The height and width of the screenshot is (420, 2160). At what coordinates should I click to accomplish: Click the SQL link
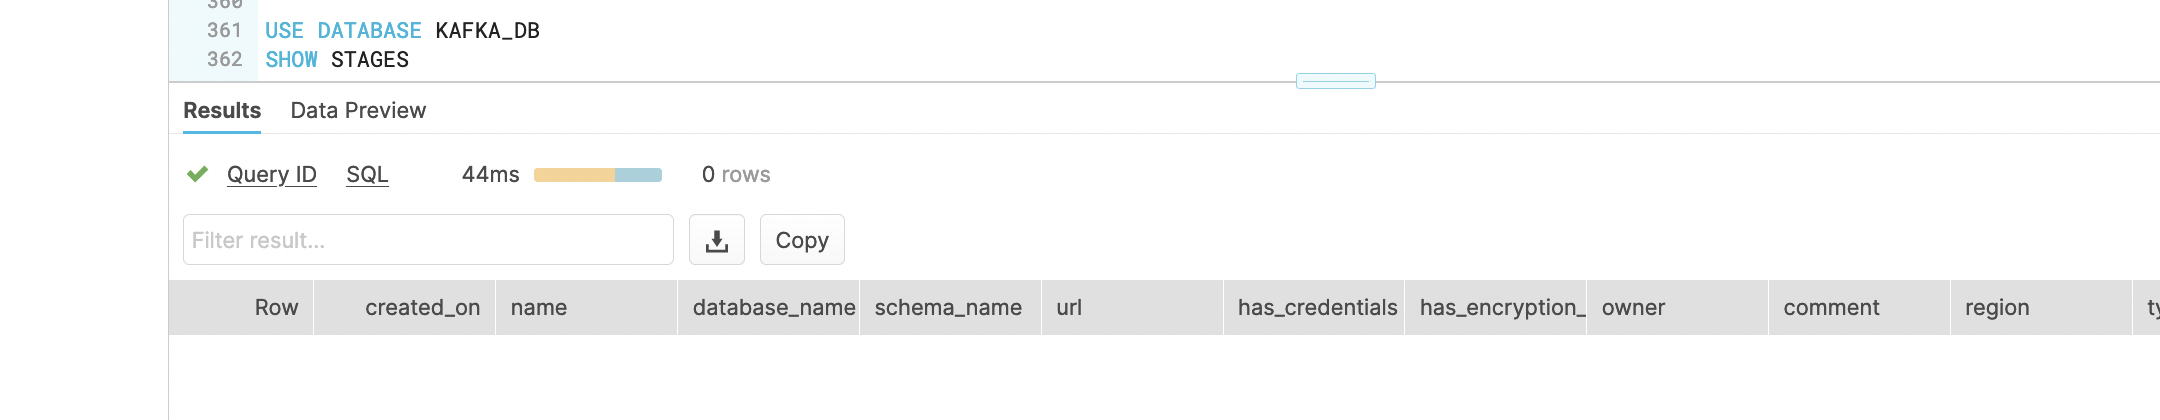(x=367, y=174)
